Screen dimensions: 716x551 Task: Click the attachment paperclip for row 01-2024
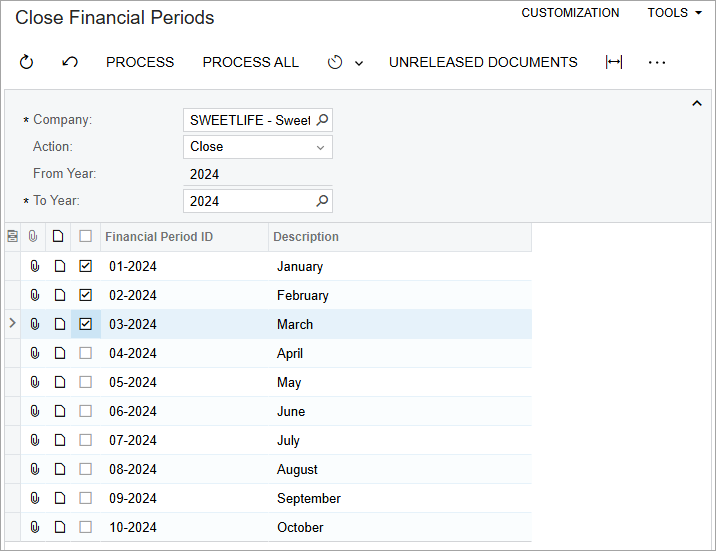pos(34,267)
